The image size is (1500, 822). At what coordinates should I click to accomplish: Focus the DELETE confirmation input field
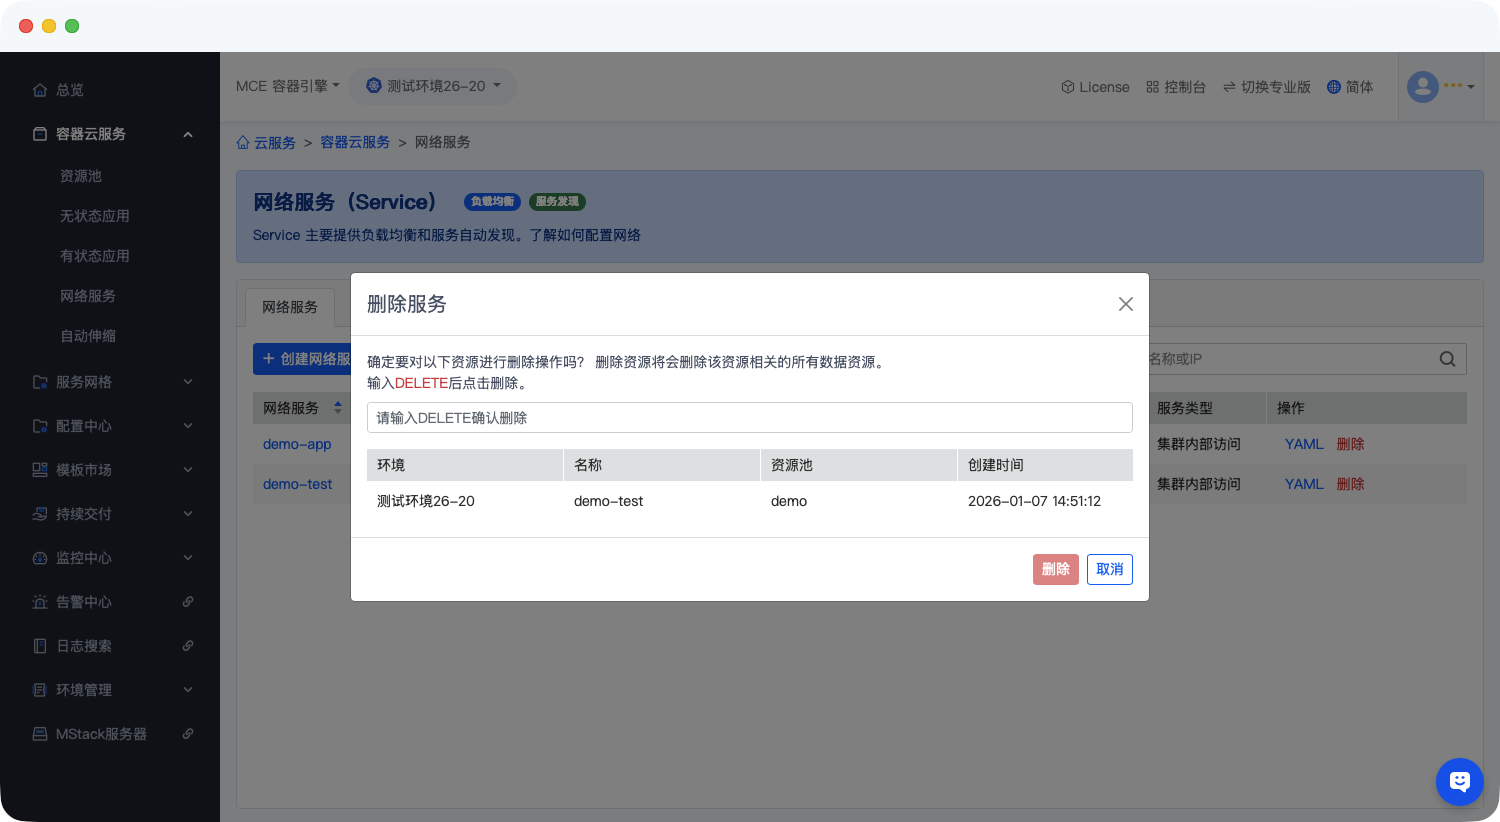(x=749, y=418)
